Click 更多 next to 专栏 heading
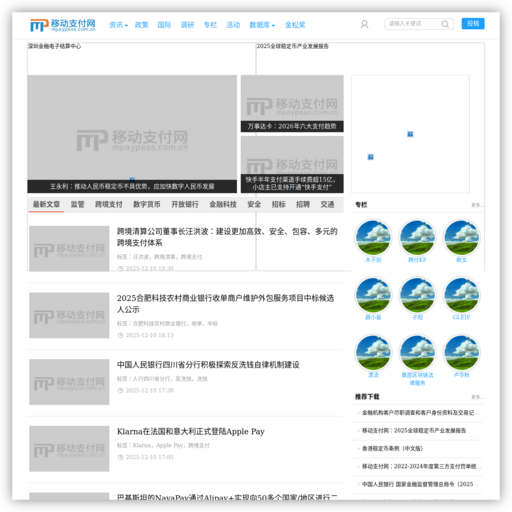Viewport: 512px width, 512px height. 477,205
